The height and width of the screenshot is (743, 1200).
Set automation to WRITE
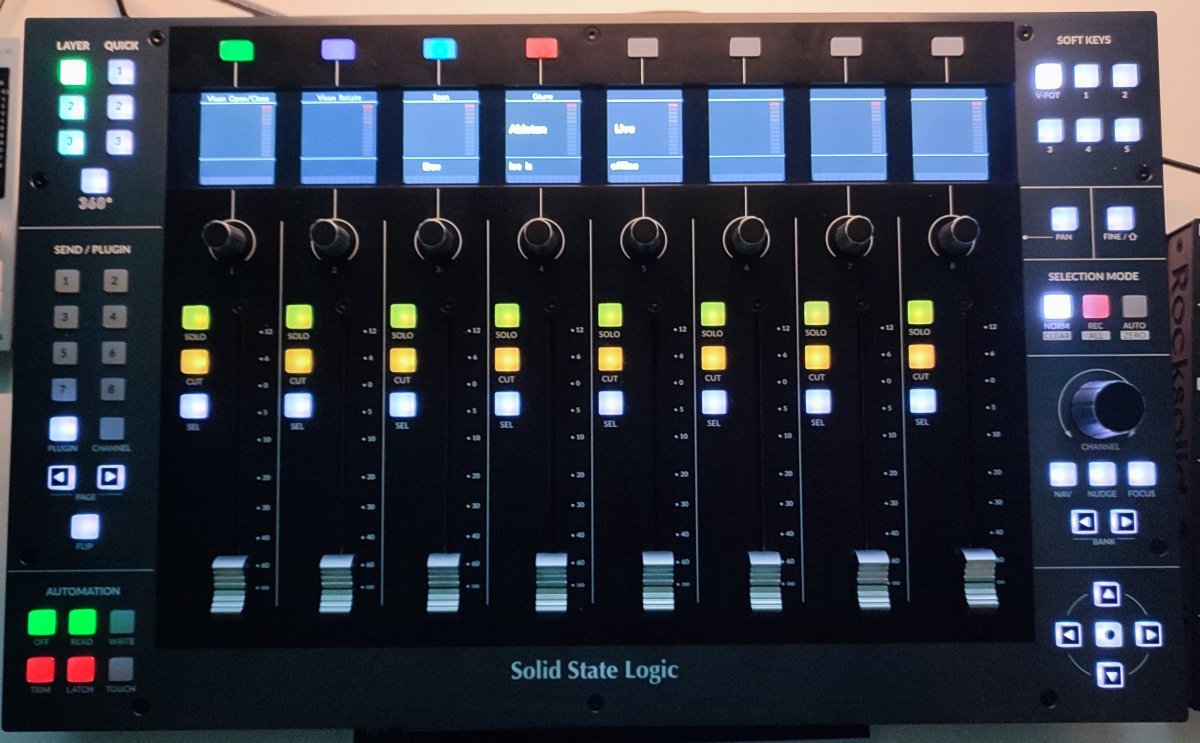(x=122, y=622)
